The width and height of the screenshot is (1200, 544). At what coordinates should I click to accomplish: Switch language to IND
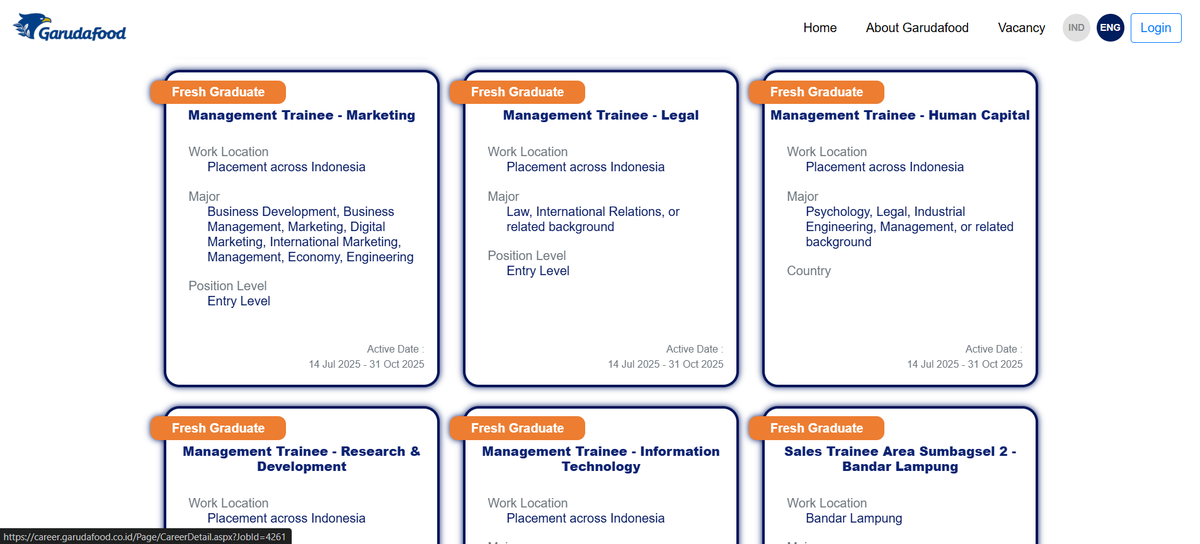[x=1077, y=28]
